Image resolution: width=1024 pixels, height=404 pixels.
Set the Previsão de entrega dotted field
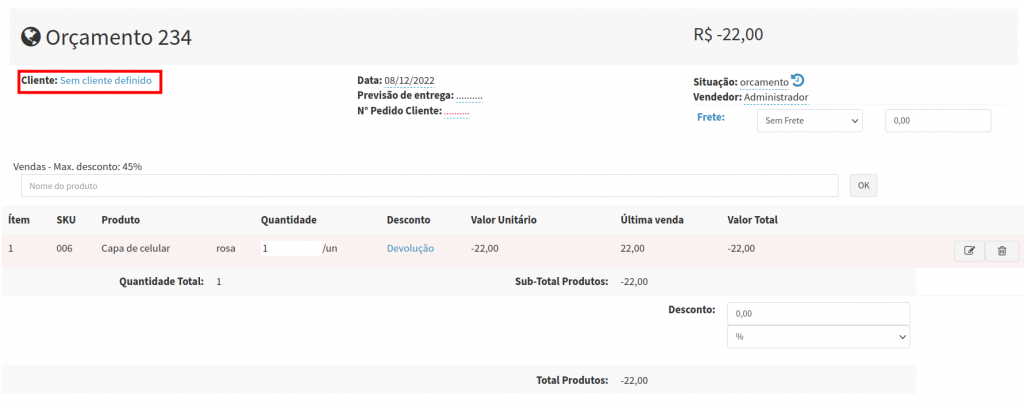tap(469, 96)
